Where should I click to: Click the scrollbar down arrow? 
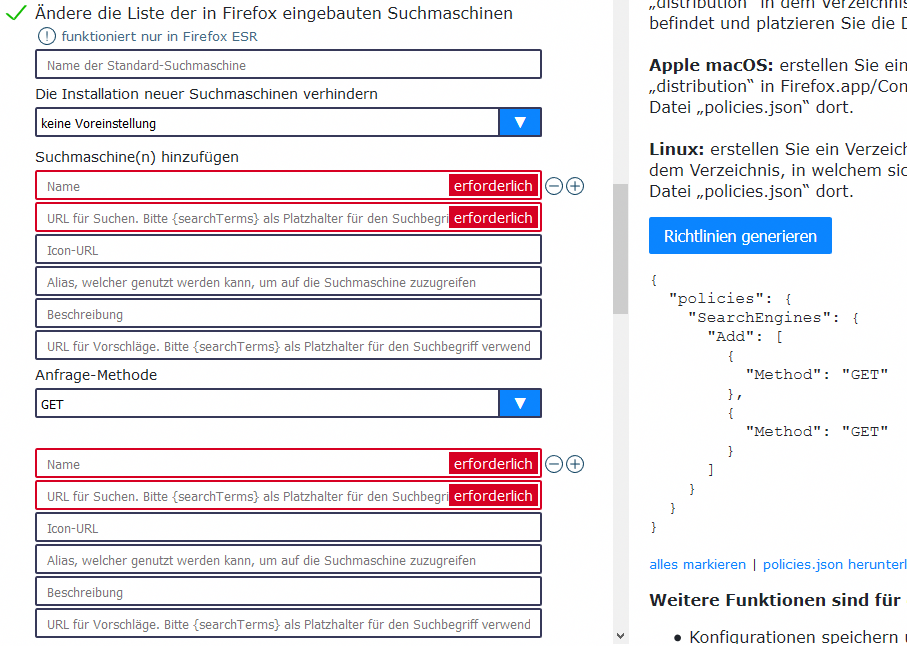coord(620,636)
